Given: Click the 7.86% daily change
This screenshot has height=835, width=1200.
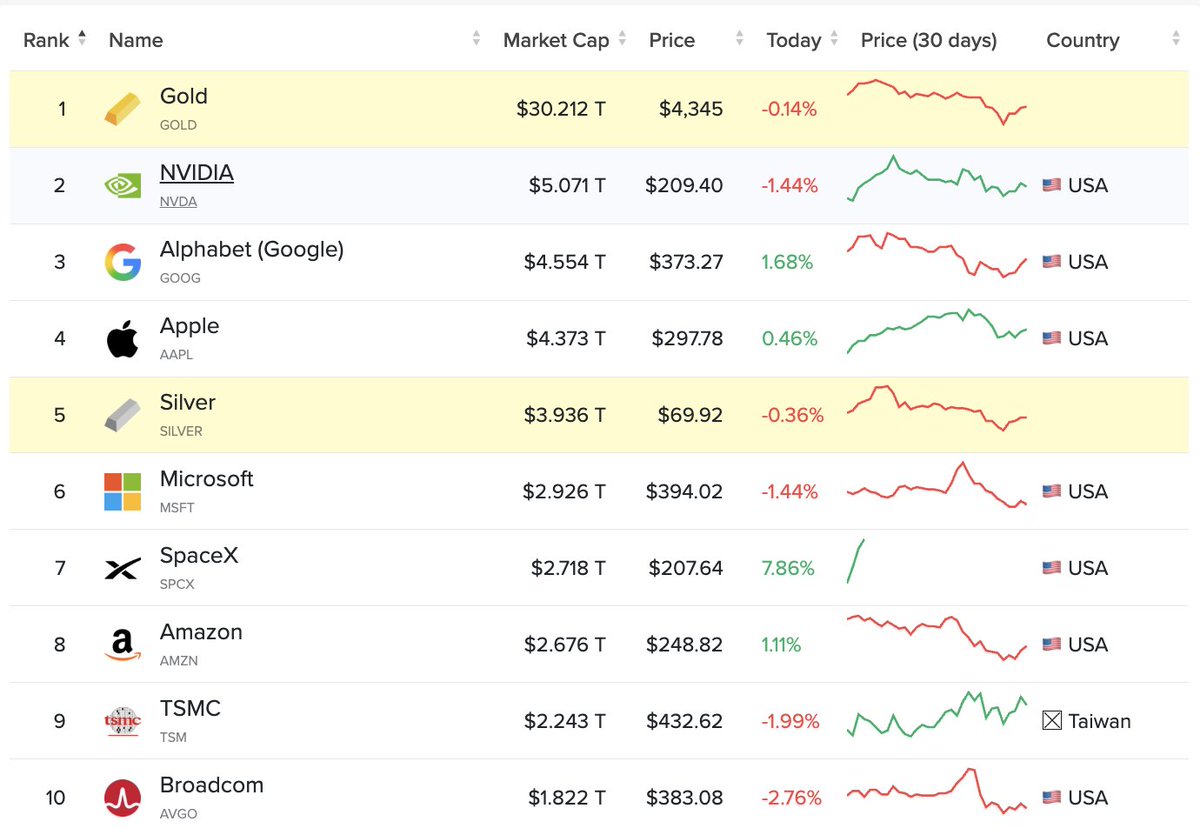Looking at the screenshot, I should coord(788,568).
